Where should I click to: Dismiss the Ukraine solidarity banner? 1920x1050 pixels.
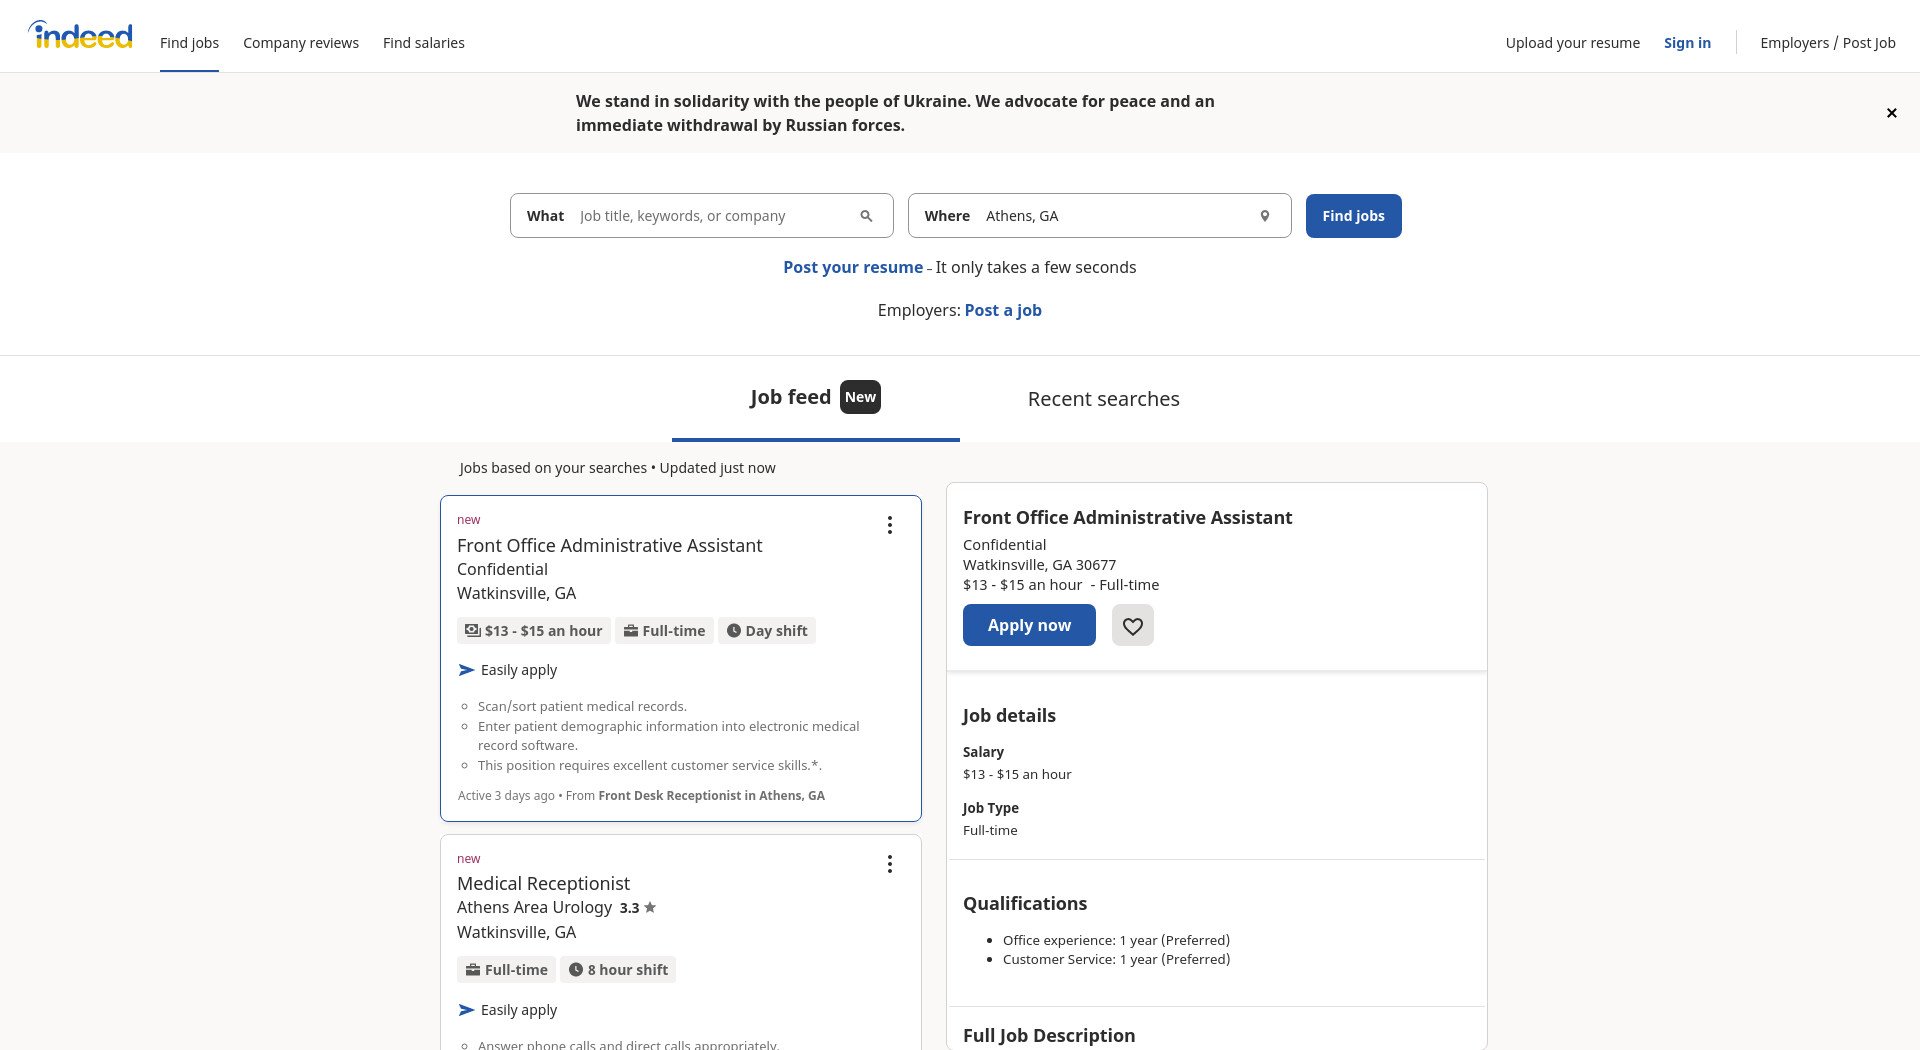(1891, 113)
